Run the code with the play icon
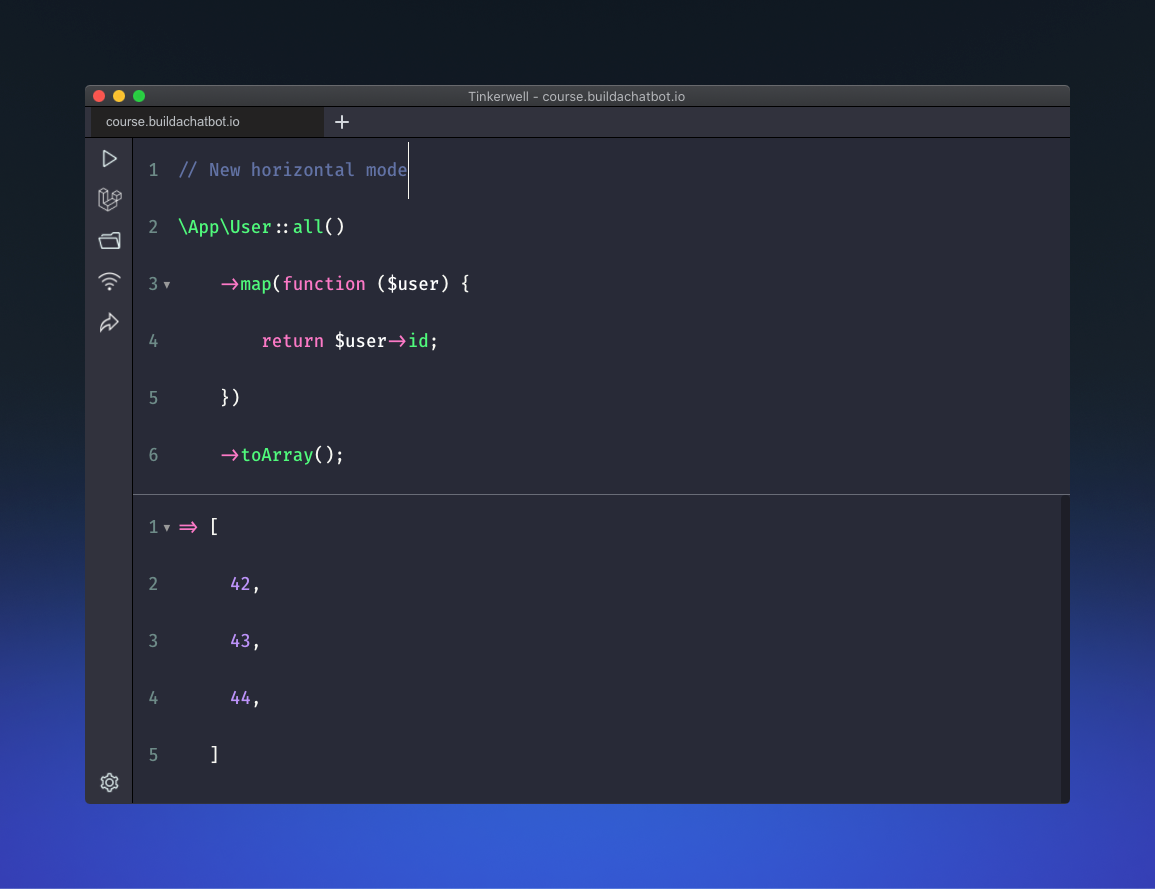 pos(110,159)
